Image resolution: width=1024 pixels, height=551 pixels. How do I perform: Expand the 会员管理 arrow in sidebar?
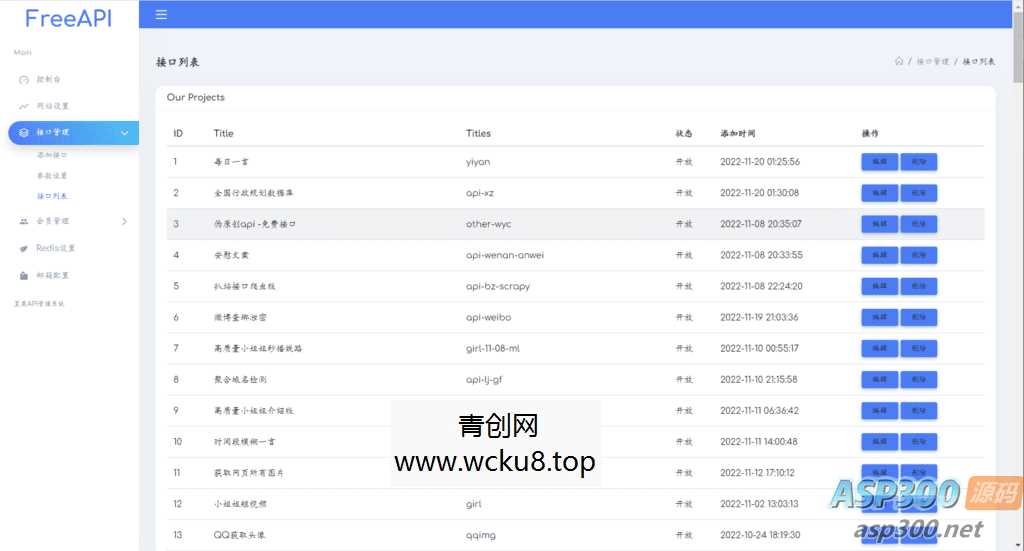click(x=124, y=221)
